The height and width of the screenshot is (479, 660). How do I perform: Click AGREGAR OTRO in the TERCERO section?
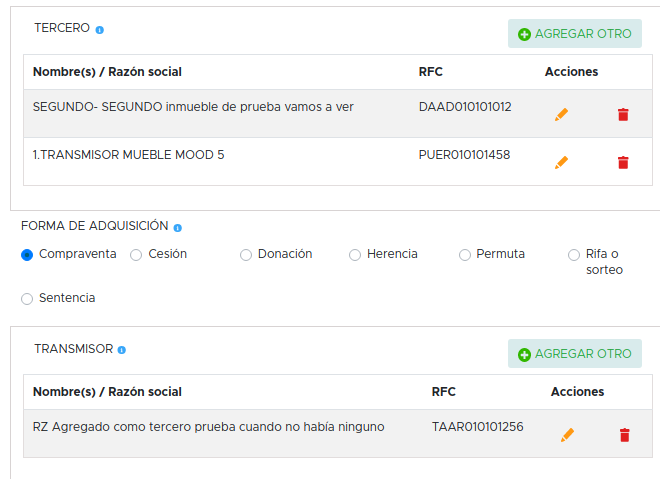tap(575, 34)
